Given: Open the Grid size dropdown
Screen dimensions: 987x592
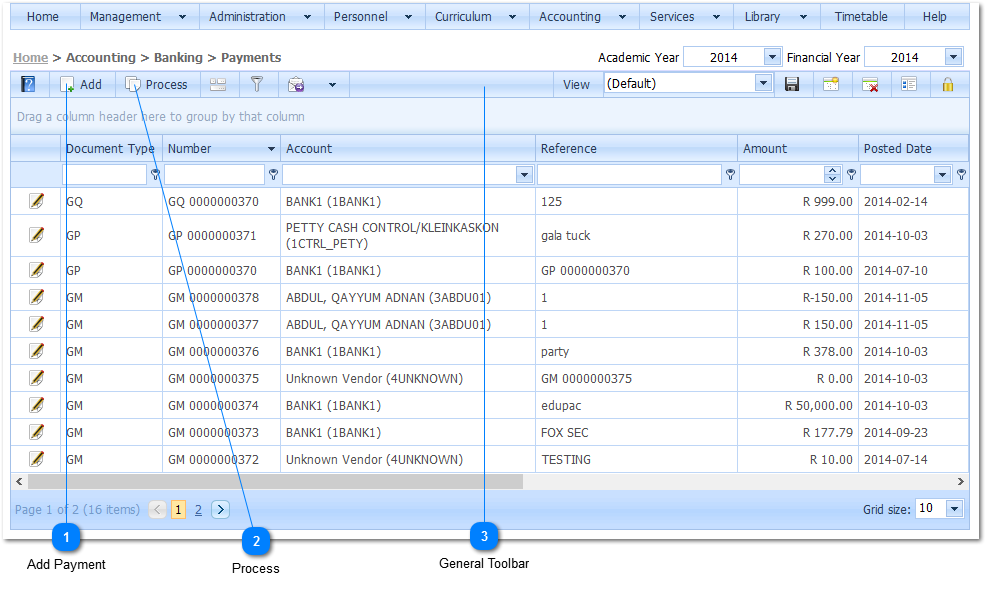Looking at the screenshot, I should click(x=954, y=508).
